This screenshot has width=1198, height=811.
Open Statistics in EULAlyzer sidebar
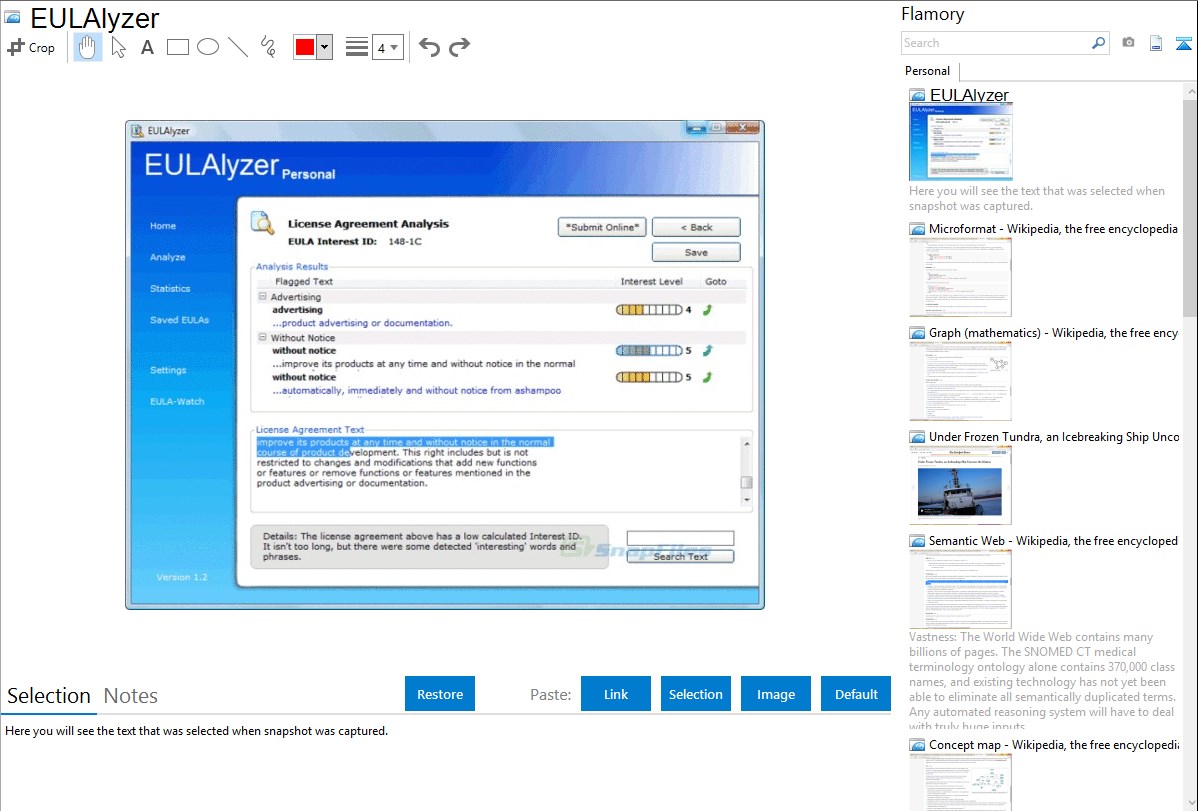[x=170, y=288]
